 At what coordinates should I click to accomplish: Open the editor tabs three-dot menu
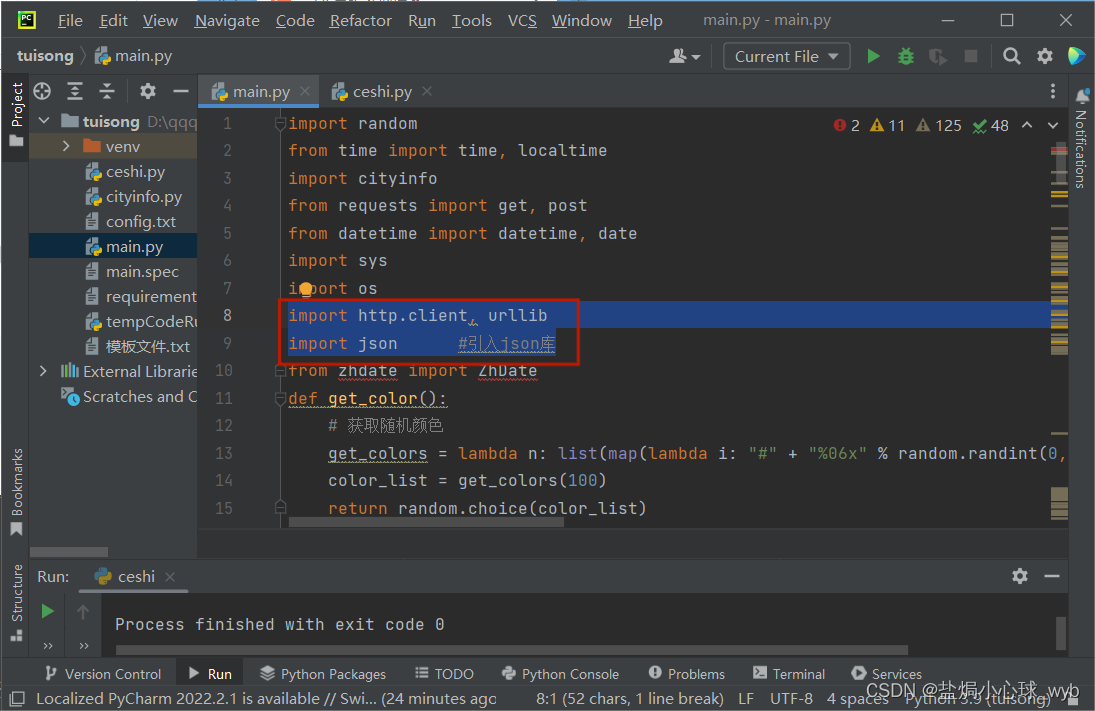point(1052,91)
